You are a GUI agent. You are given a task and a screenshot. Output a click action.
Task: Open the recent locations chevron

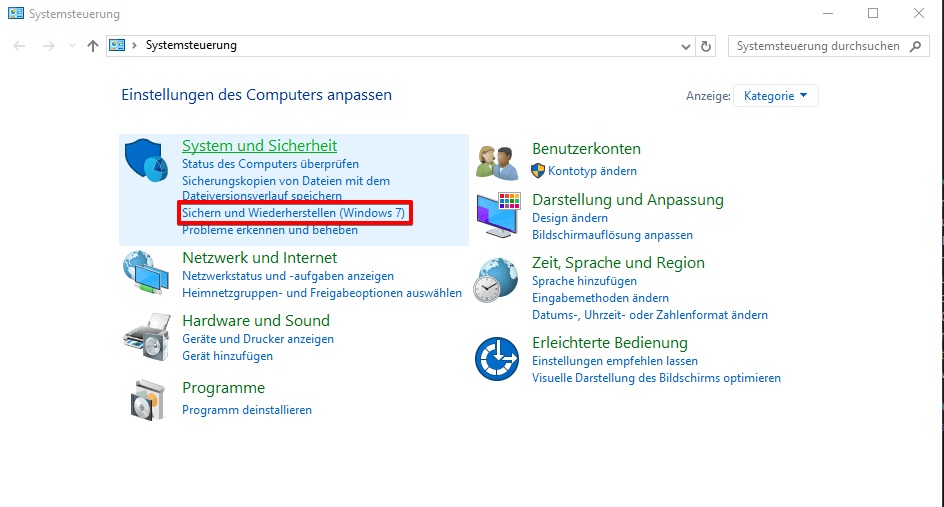pos(72,46)
